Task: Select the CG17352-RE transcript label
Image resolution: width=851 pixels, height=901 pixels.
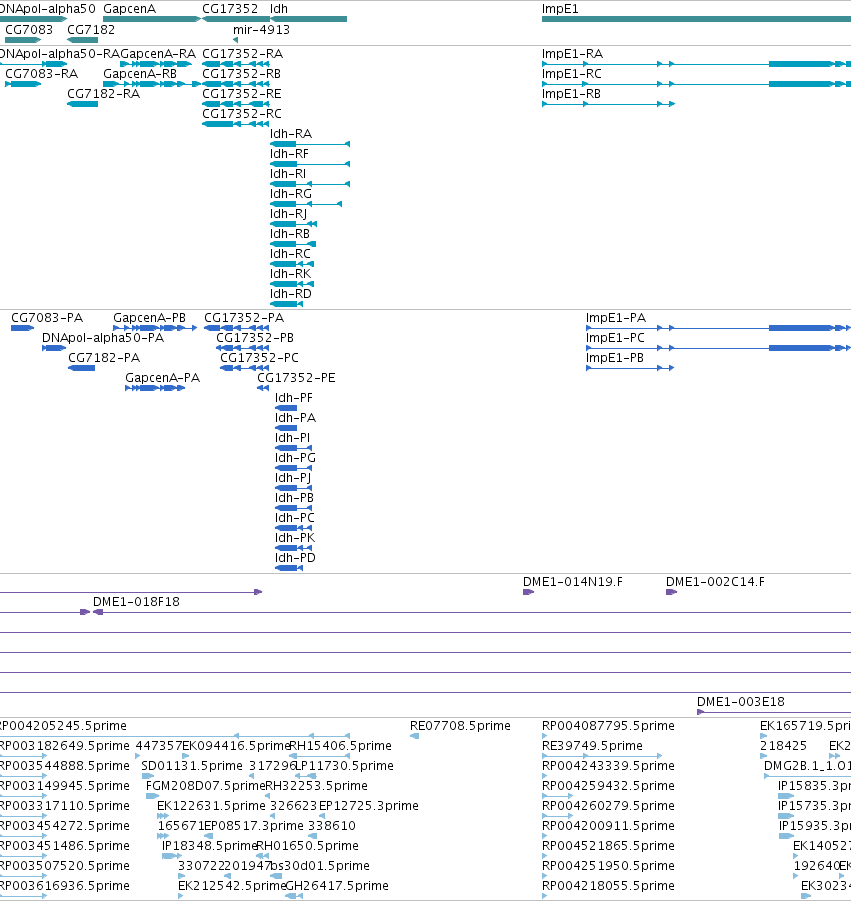Action: [x=242, y=94]
